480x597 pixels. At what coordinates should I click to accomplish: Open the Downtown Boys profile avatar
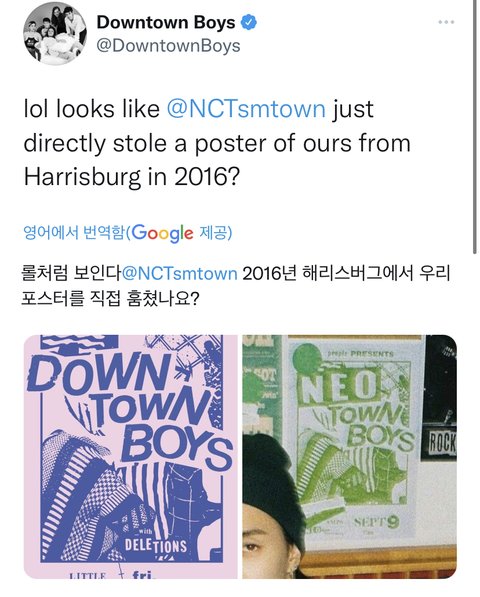tap(55, 34)
